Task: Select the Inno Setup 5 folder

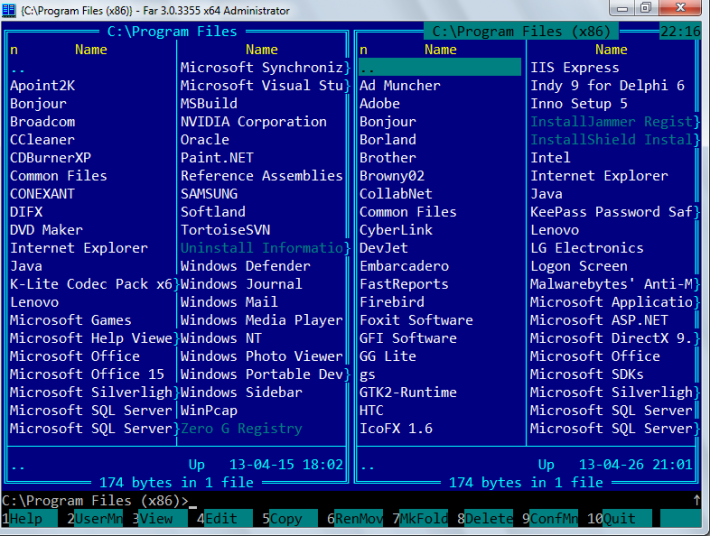Action: pyautogui.click(x=579, y=104)
